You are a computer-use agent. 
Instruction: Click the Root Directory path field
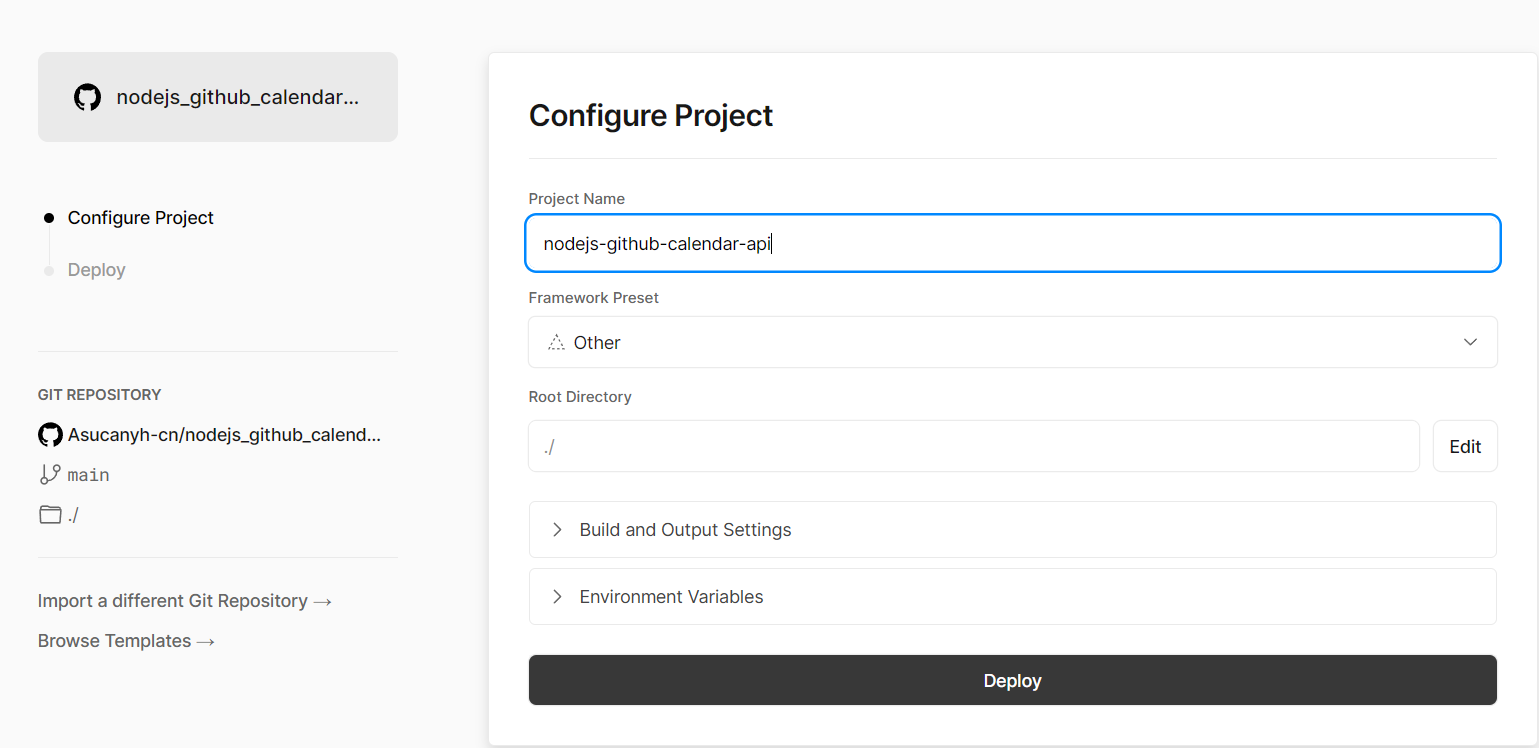coord(973,447)
